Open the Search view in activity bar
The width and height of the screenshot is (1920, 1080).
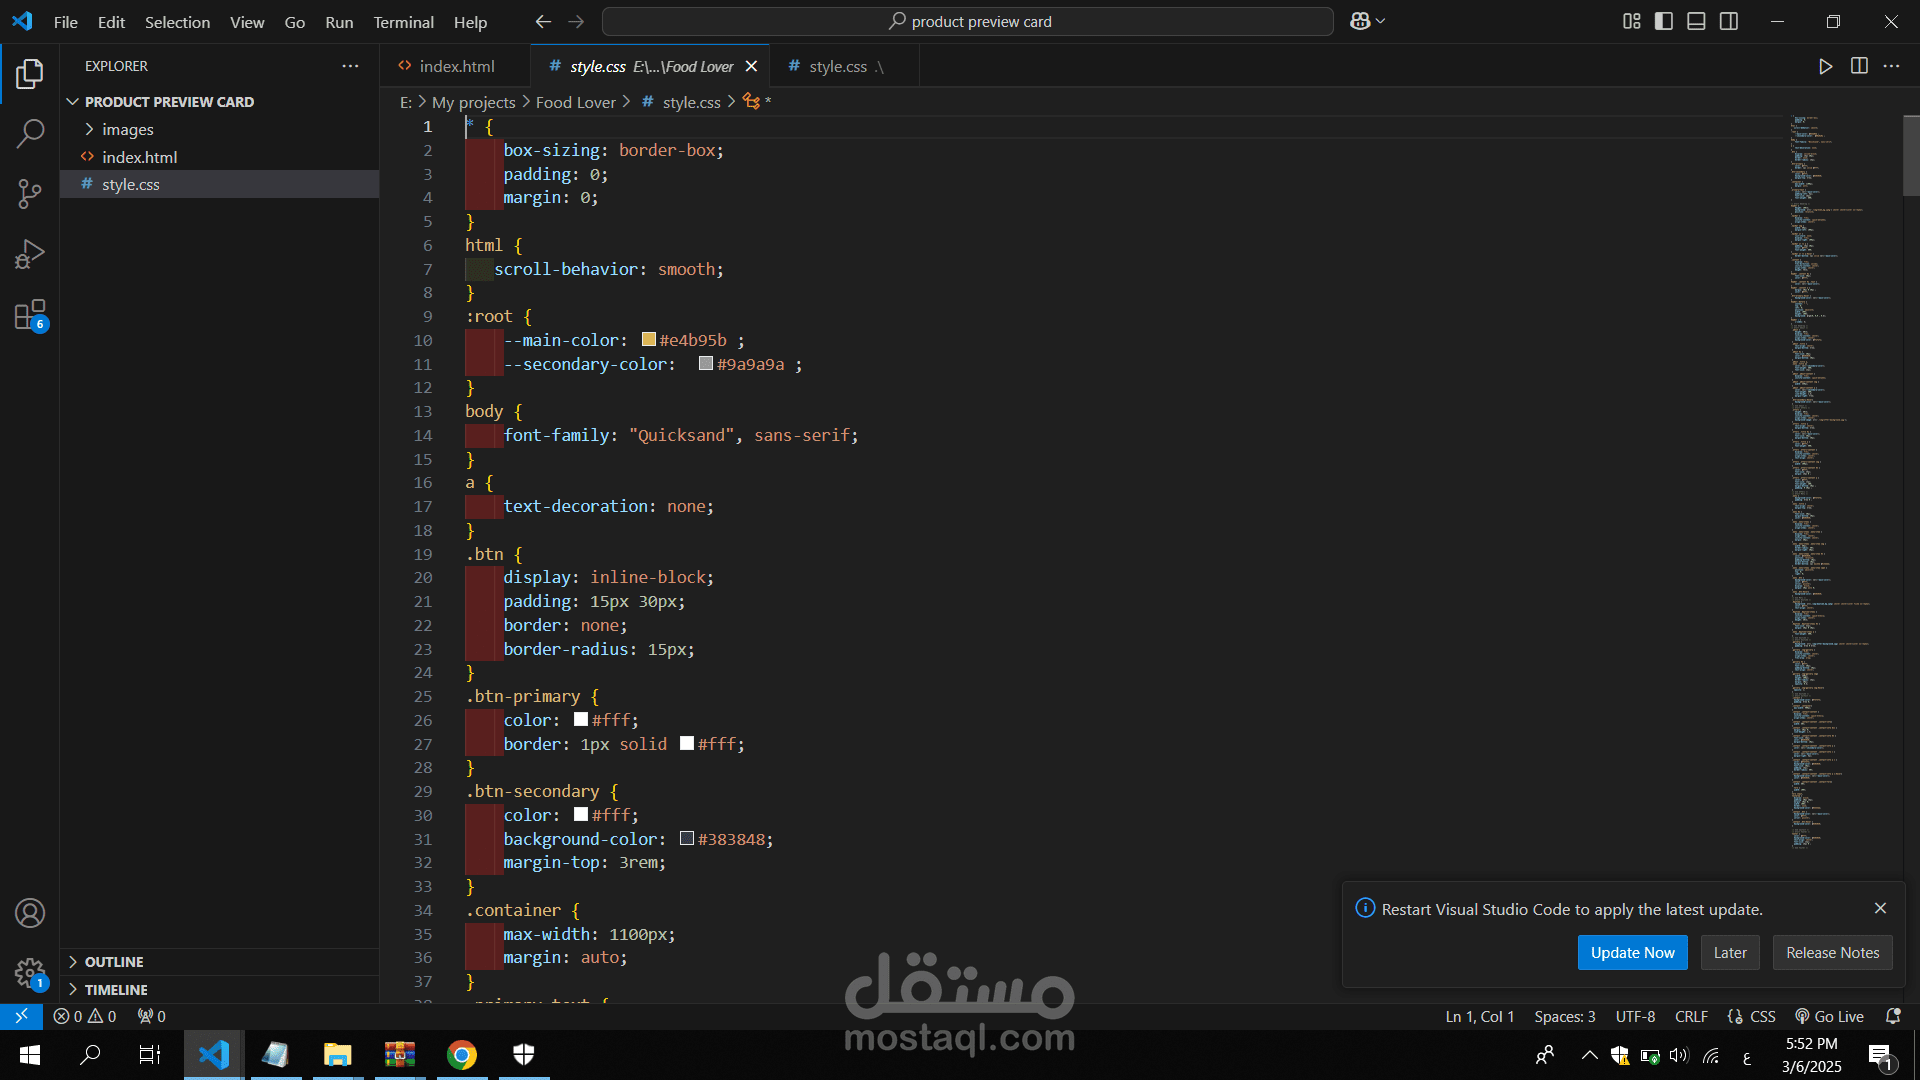[30, 133]
